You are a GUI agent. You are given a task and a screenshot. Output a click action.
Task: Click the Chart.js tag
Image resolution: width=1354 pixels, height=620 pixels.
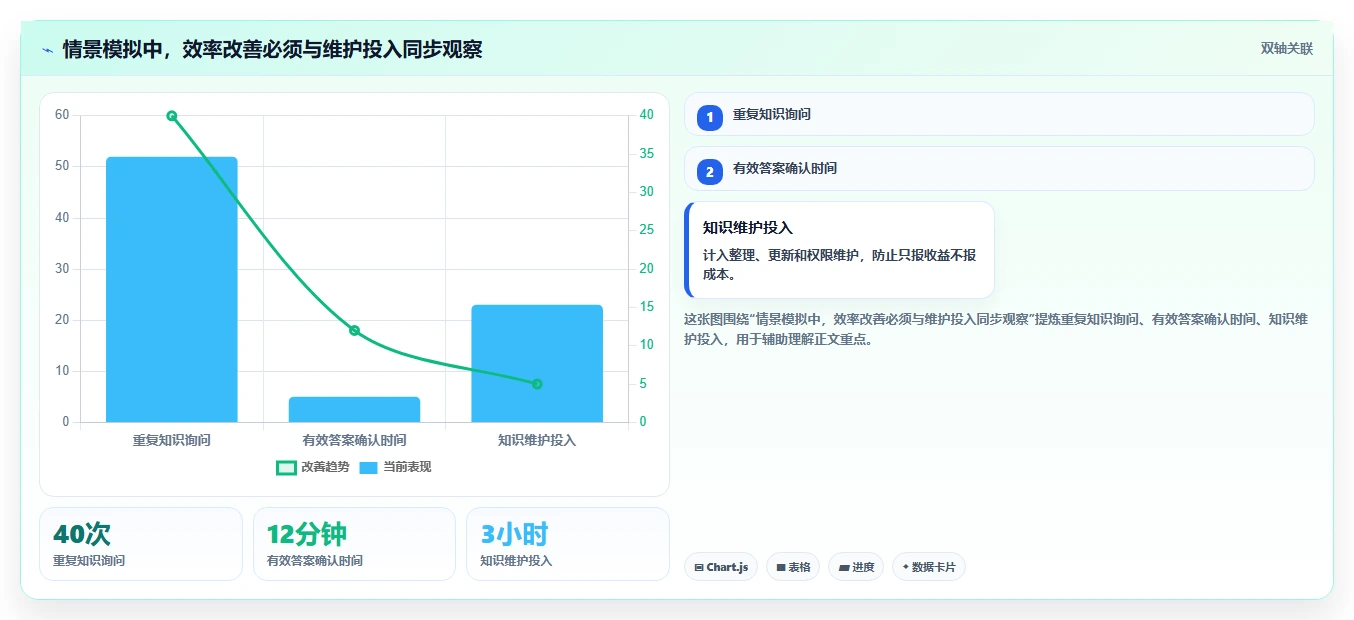point(721,567)
